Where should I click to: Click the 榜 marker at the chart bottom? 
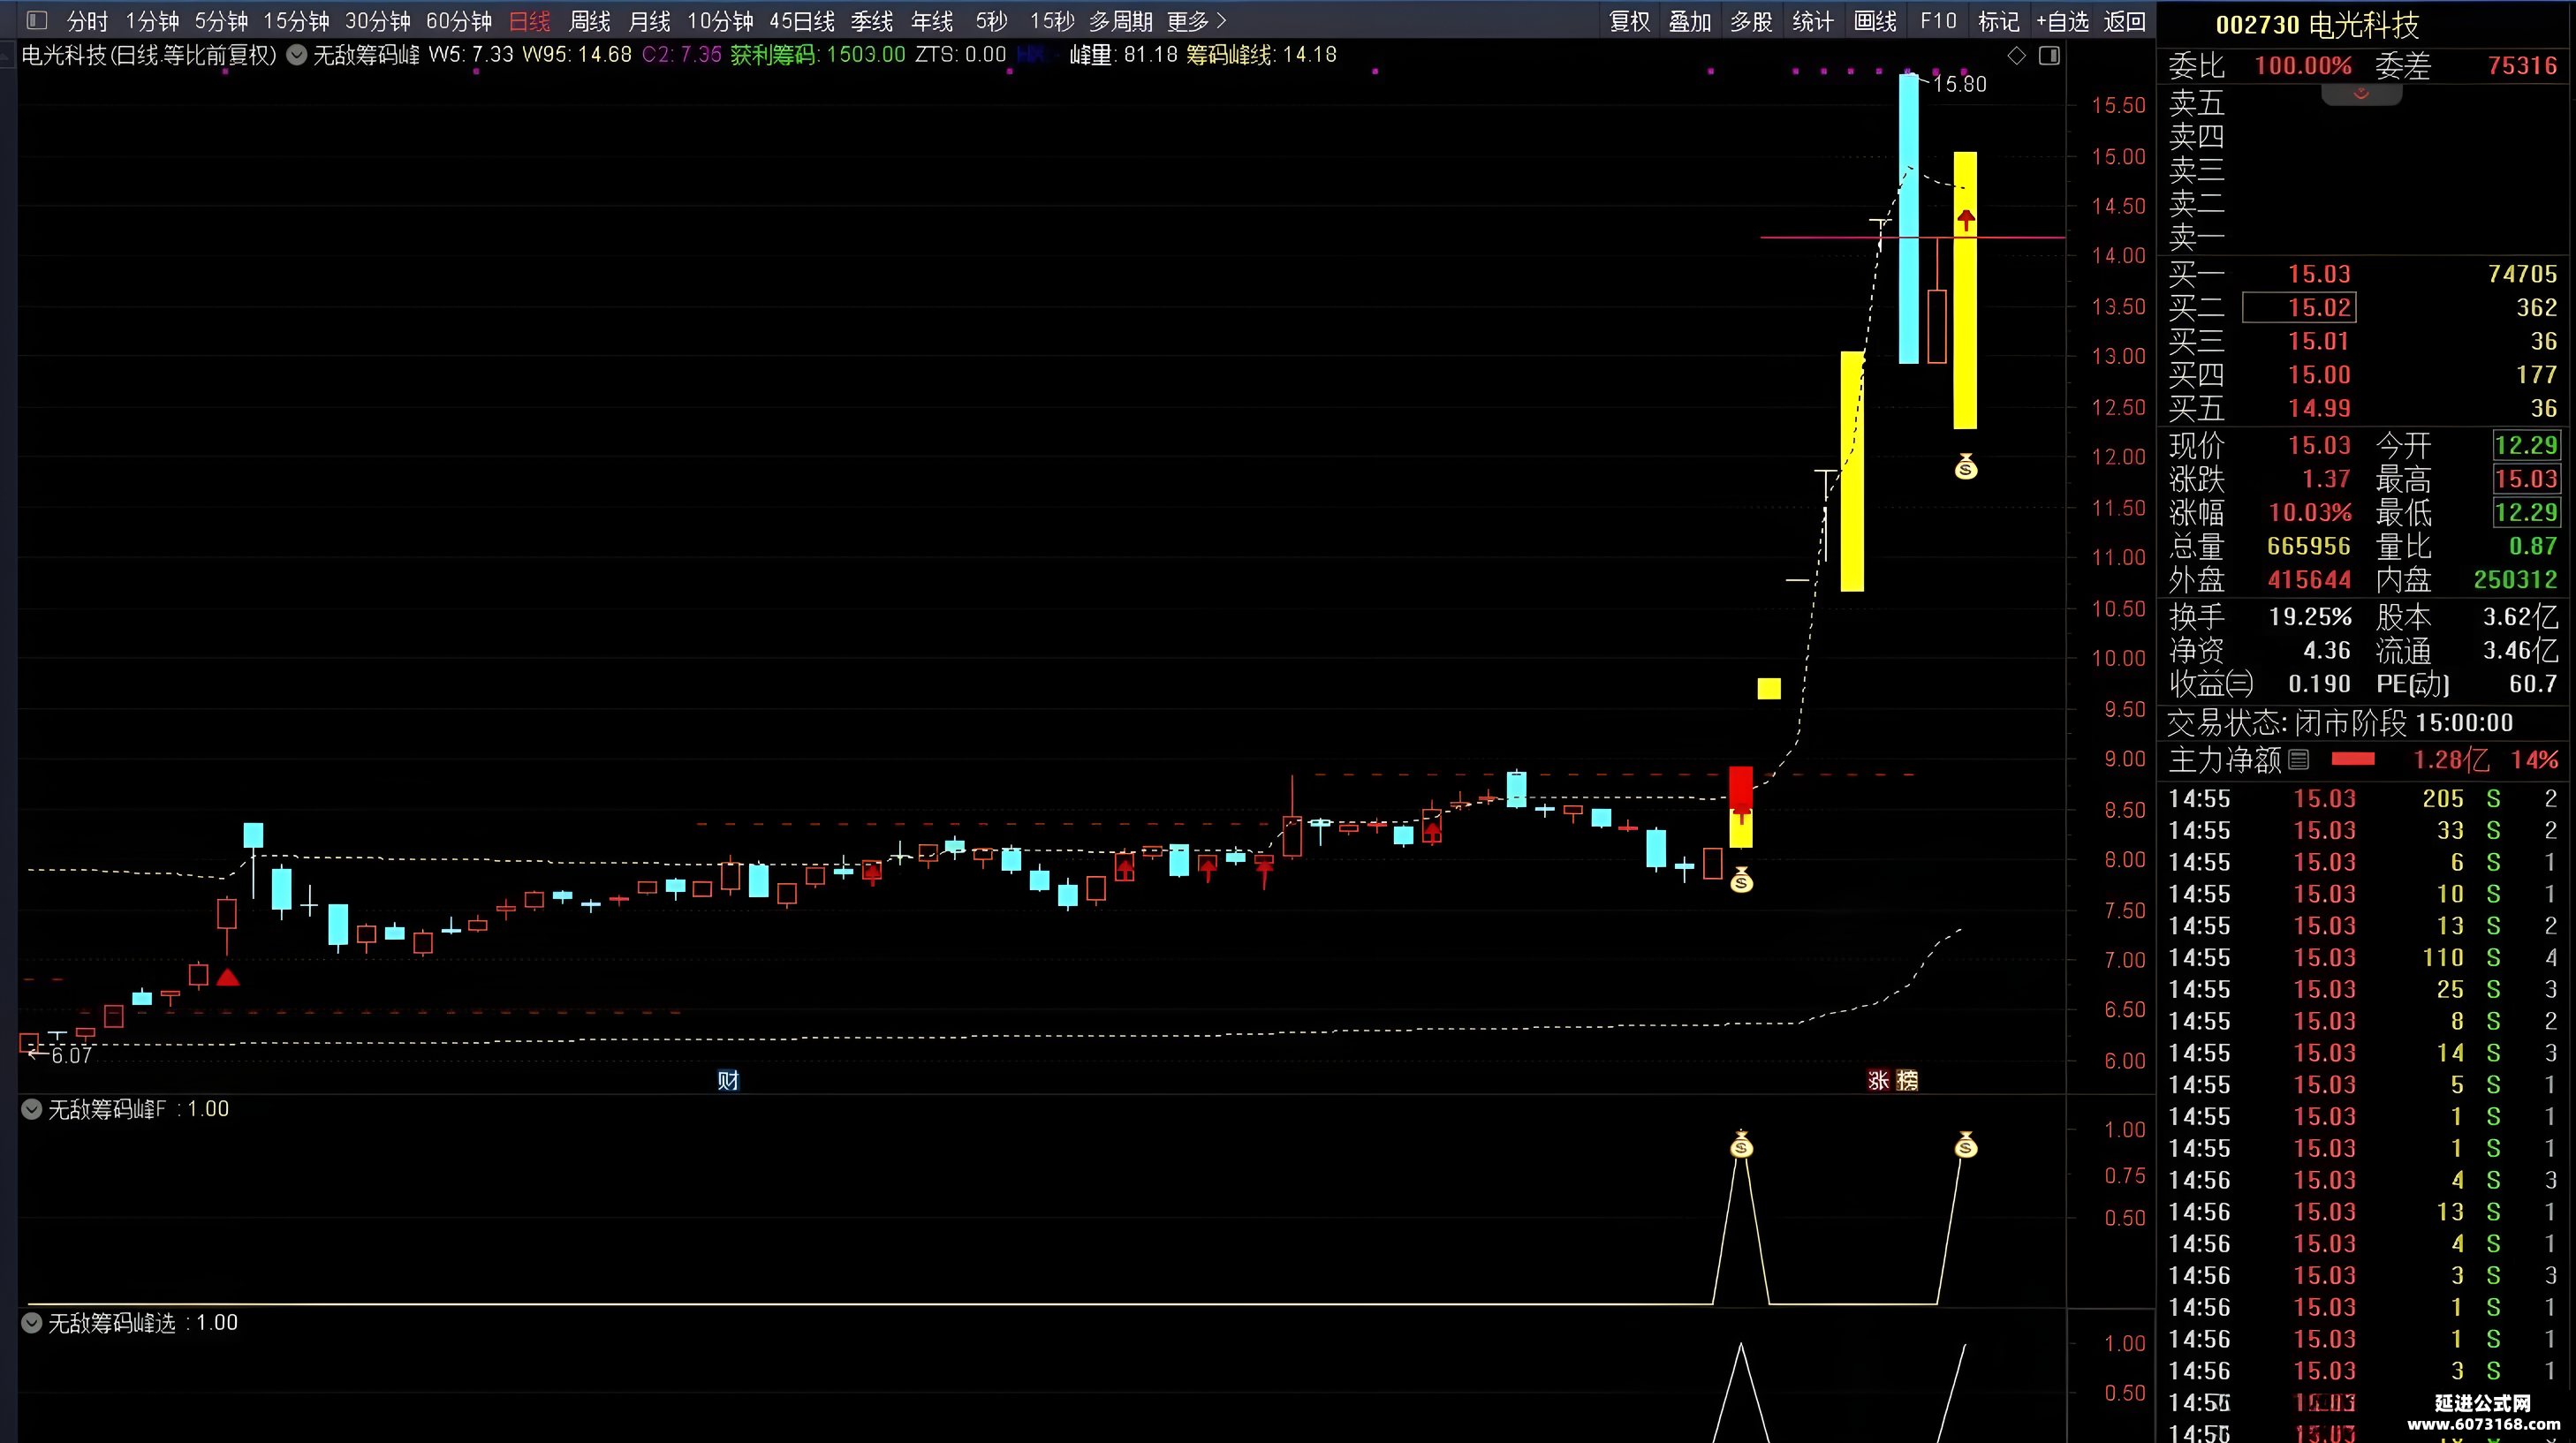click(x=1907, y=1080)
